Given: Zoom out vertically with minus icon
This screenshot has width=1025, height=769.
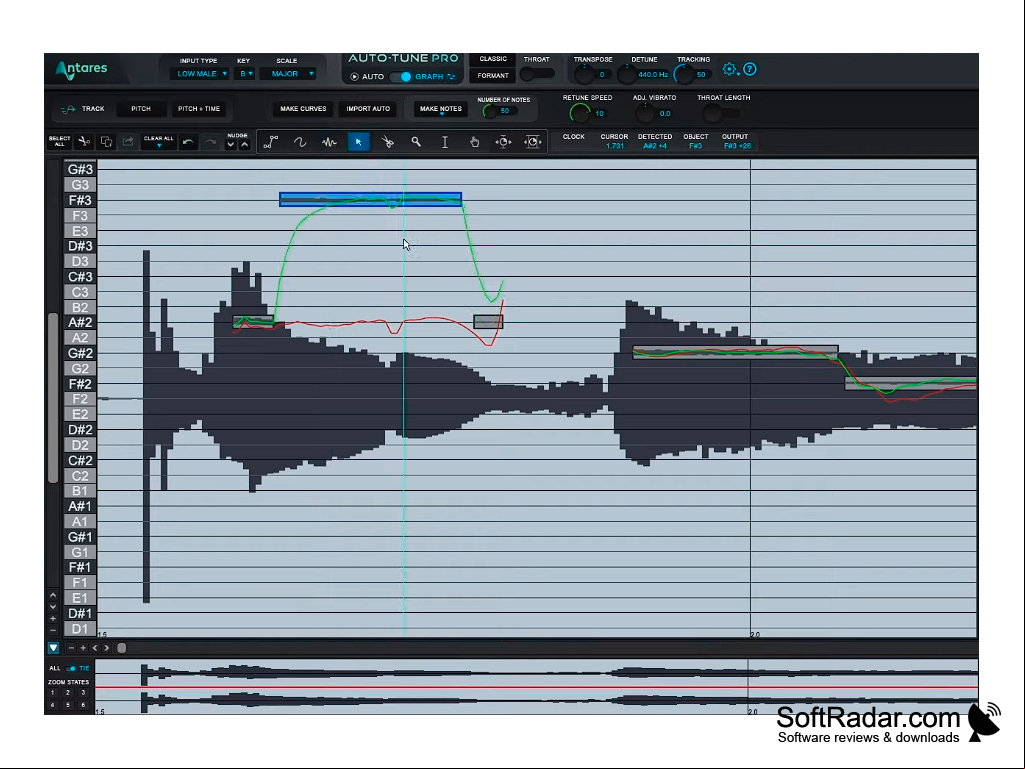Looking at the screenshot, I should point(53,630).
